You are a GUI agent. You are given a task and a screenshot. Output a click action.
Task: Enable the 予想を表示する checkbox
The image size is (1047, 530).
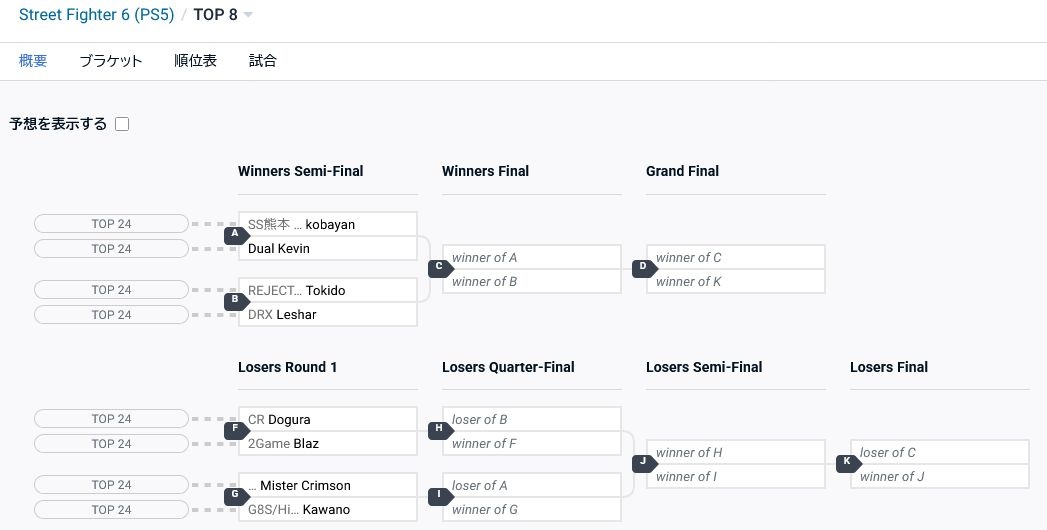[x=122, y=125]
